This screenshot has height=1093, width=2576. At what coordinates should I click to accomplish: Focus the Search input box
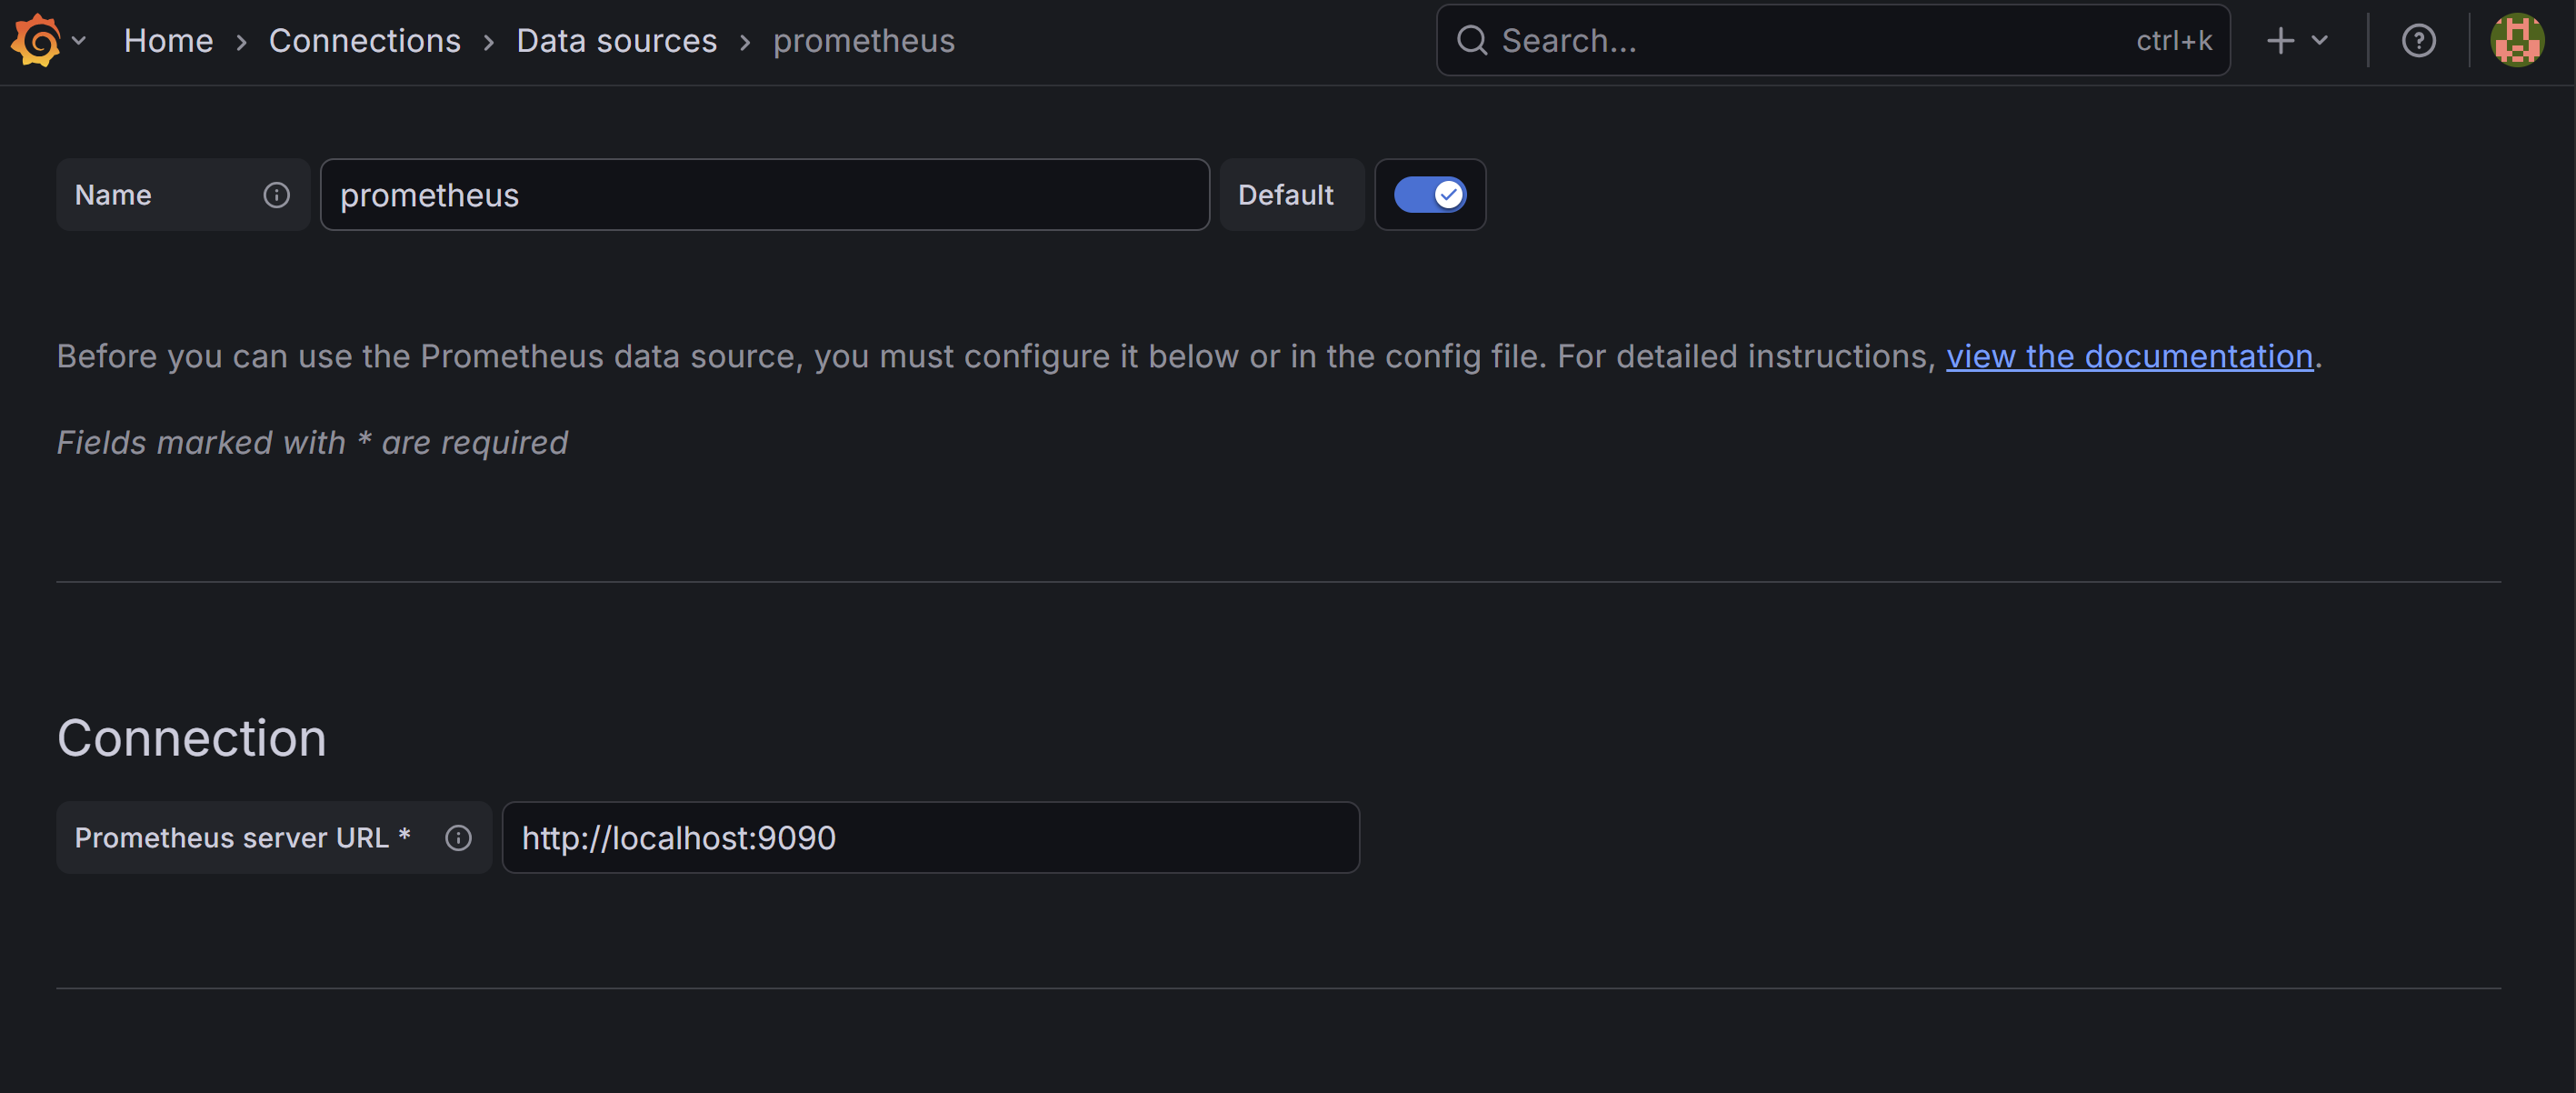click(1800, 41)
